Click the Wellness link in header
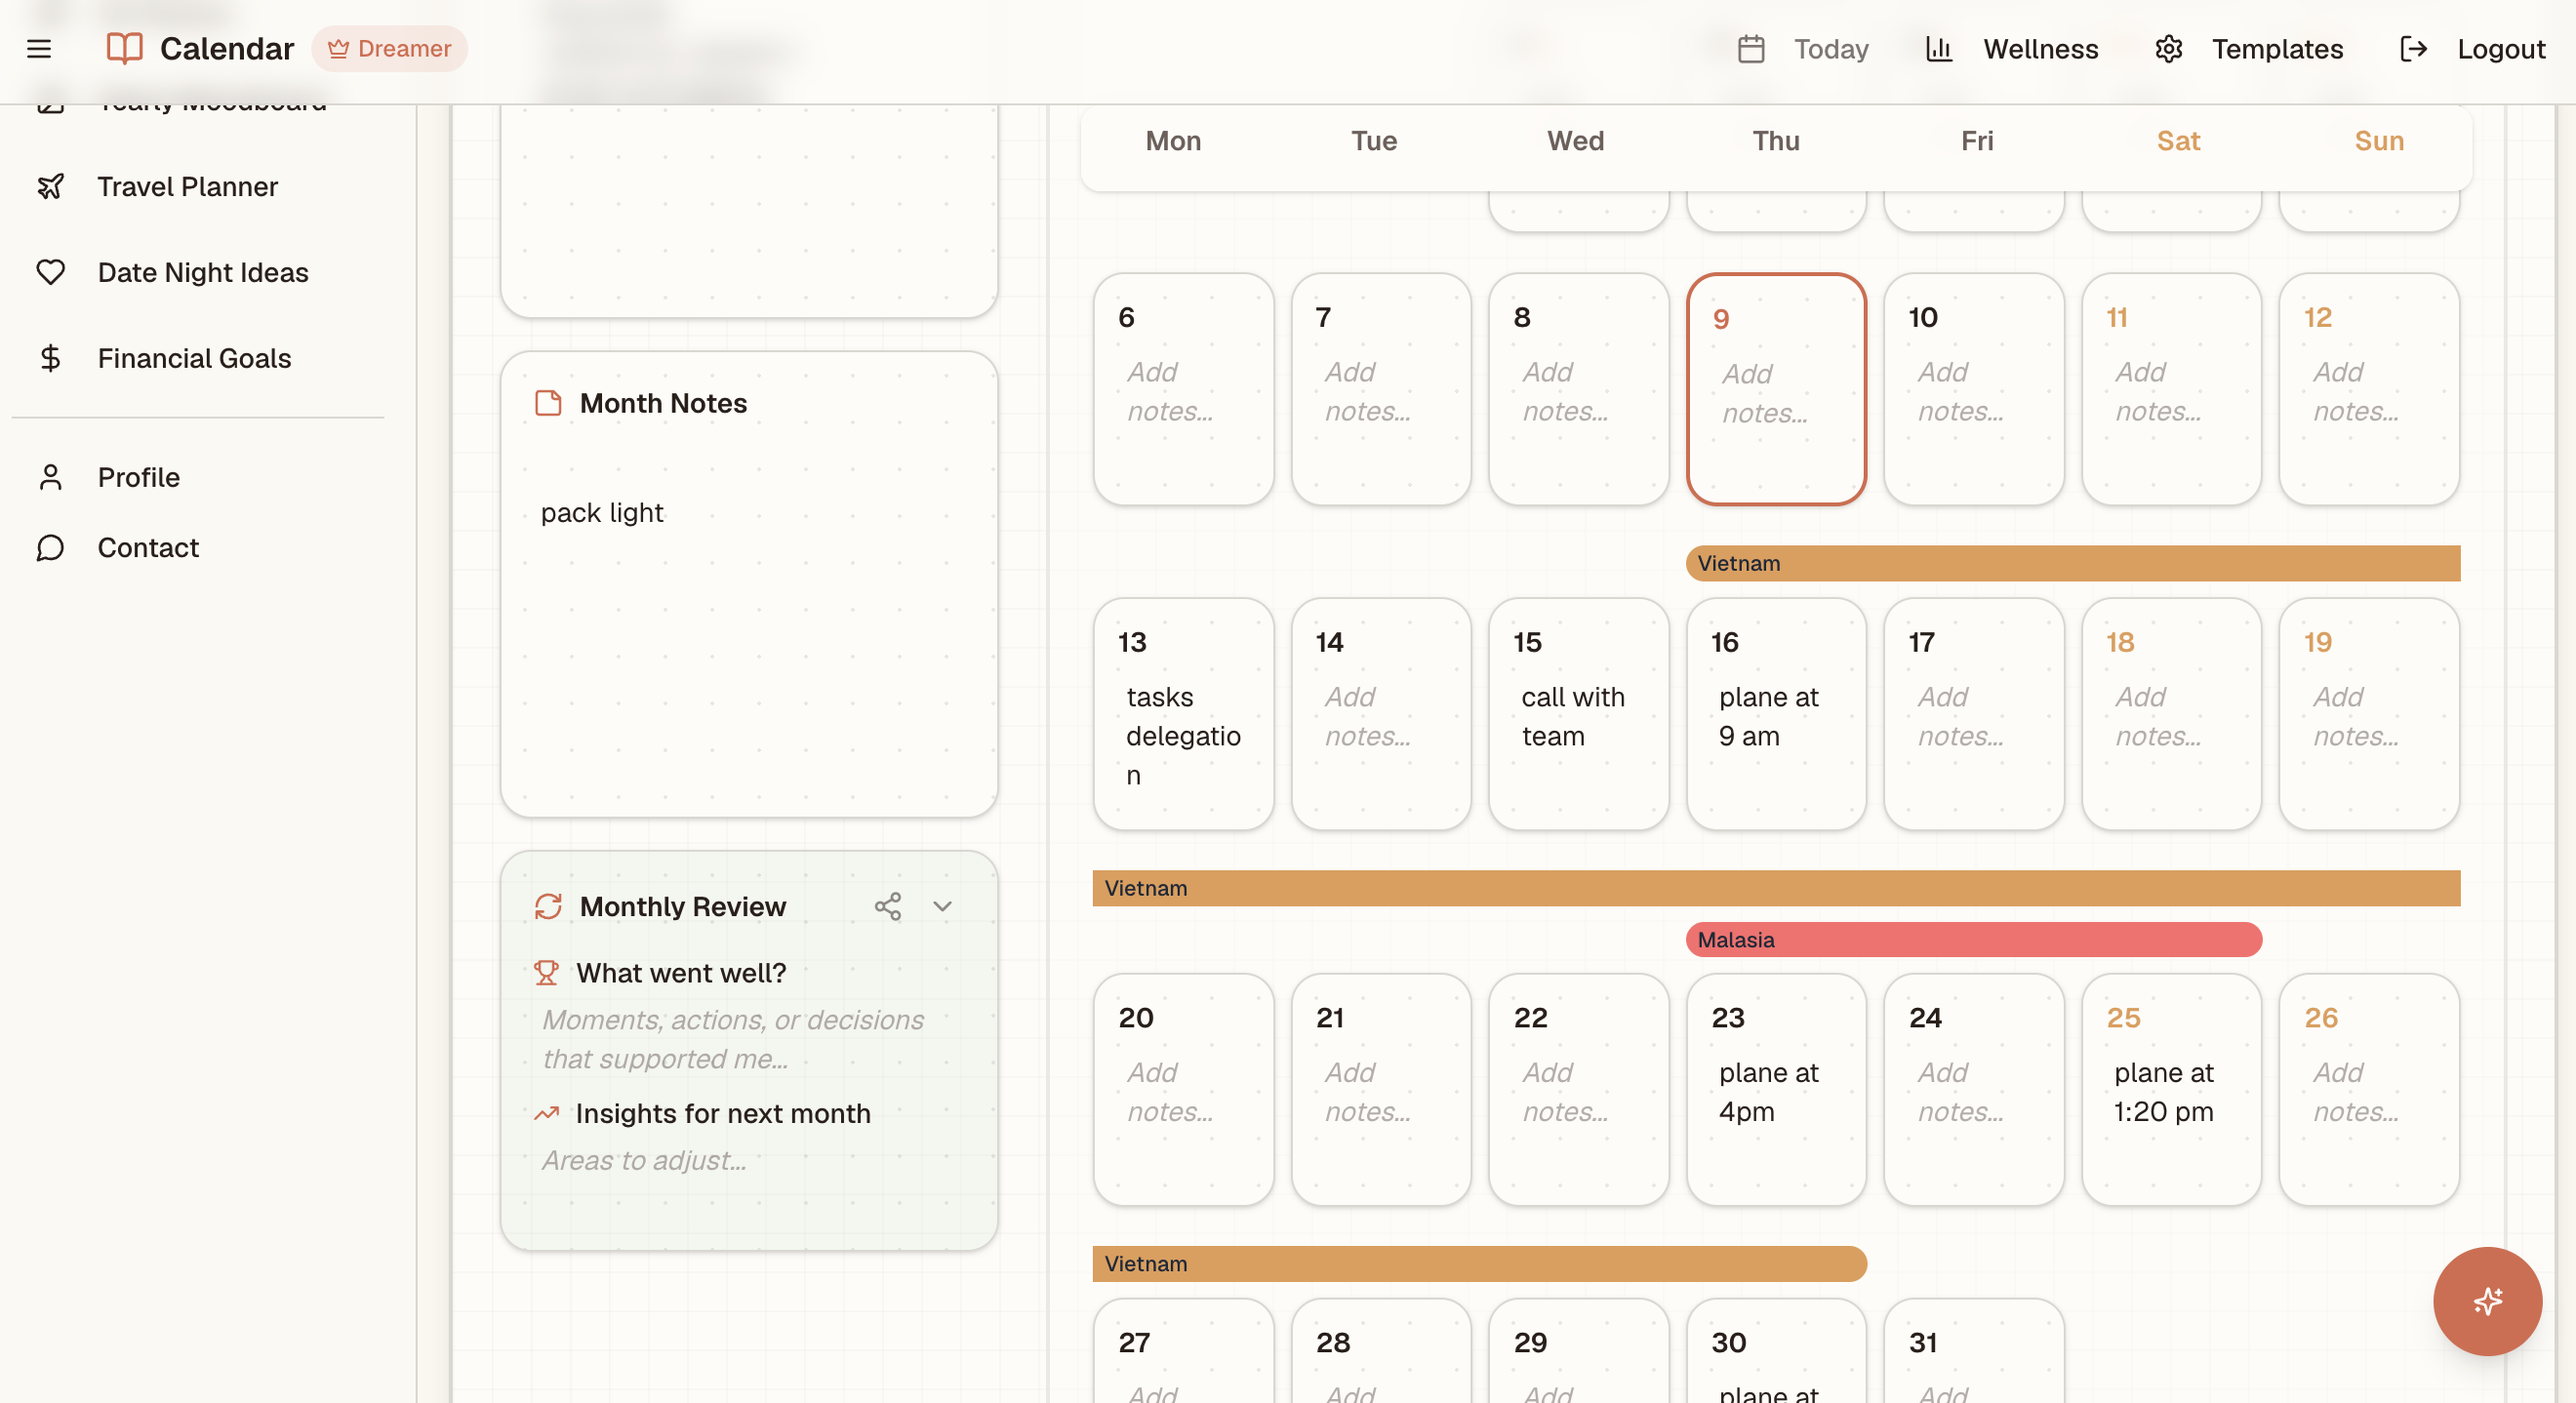Screen dimensions: 2576x1403 2040,48
